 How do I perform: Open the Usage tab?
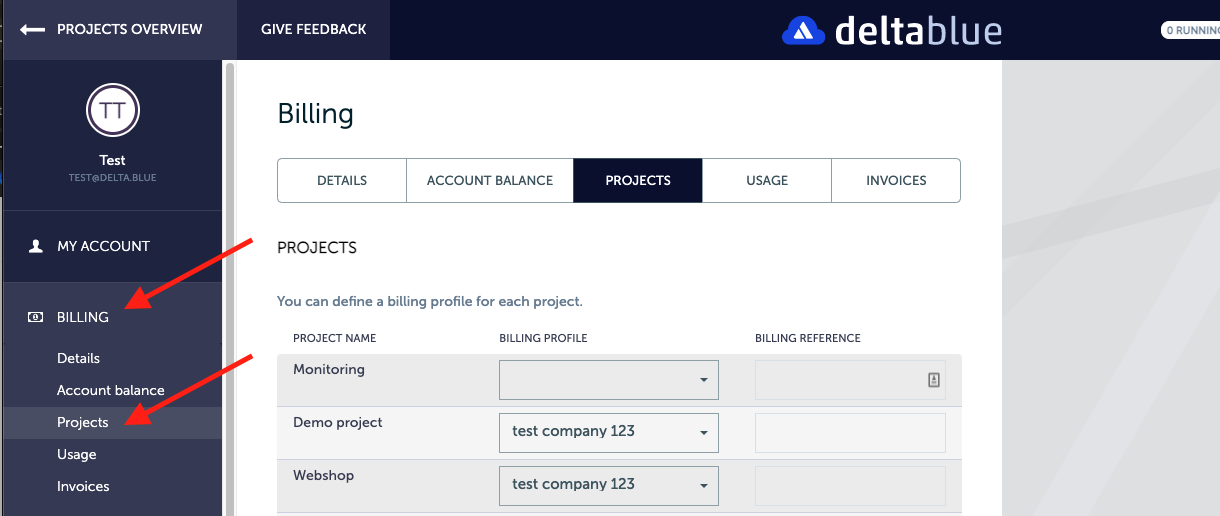[767, 181]
